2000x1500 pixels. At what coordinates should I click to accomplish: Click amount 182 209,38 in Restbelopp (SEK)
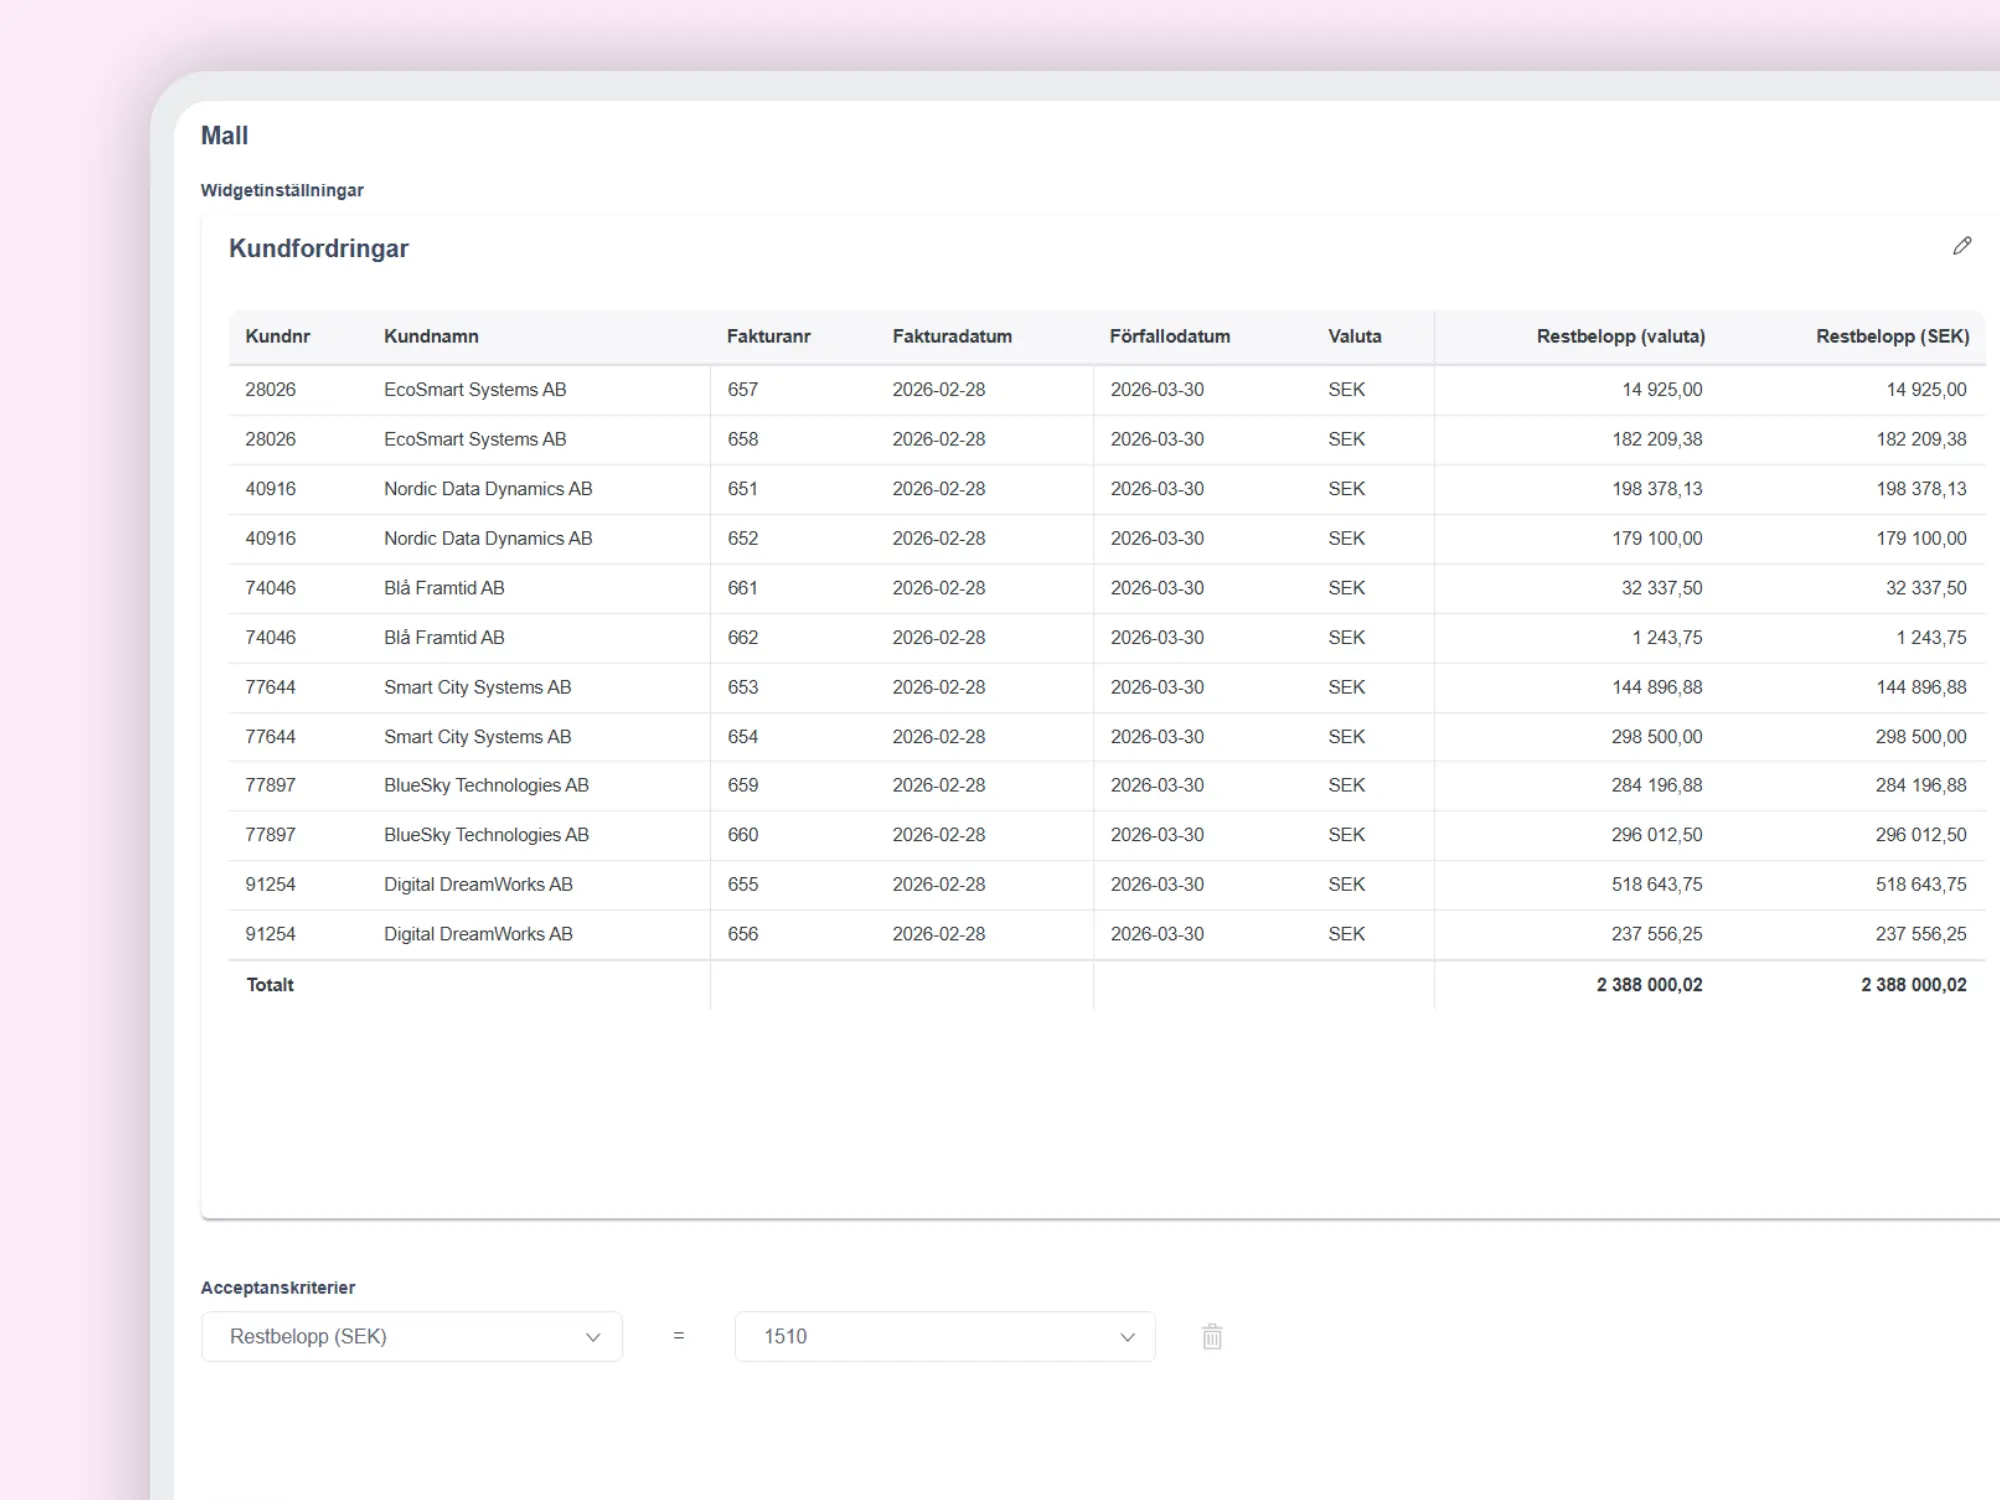1921,439
